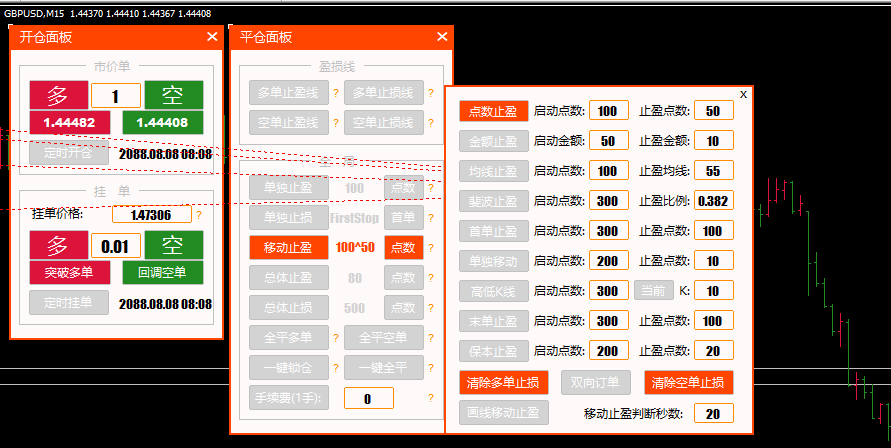Click 清除多单止损 button
The image size is (891, 448).
(505, 382)
